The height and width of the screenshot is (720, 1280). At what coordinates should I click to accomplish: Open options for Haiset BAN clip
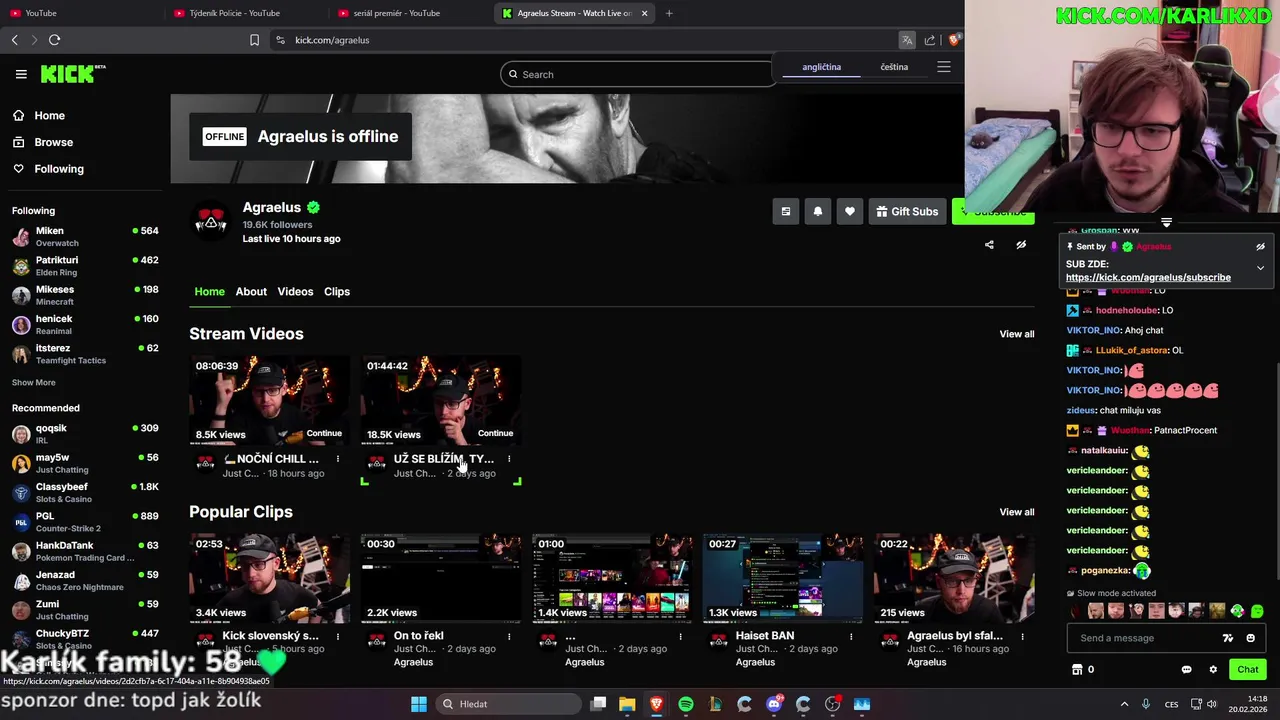click(851, 636)
